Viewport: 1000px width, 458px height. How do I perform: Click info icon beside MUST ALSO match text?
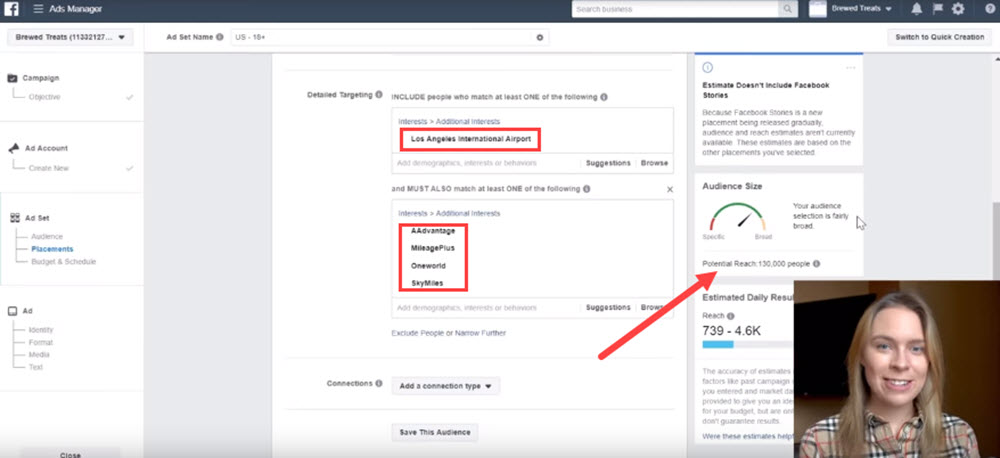click(x=586, y=189)
